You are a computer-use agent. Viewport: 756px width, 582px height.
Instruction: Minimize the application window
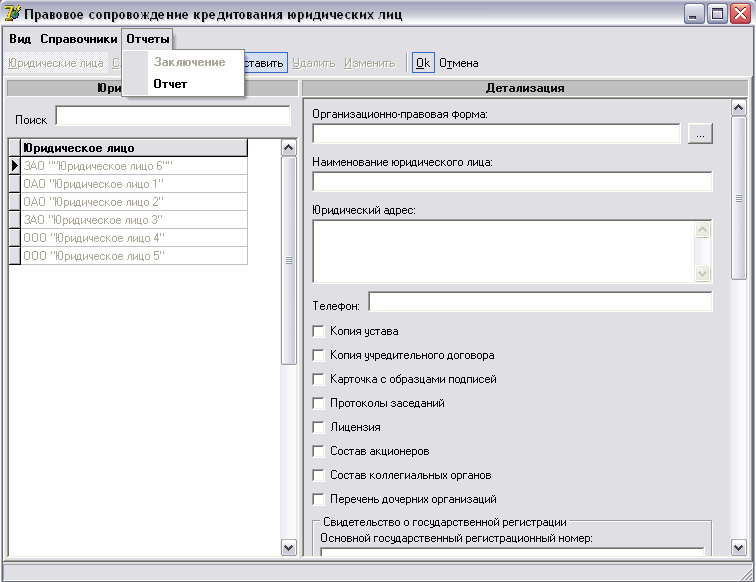coord(694,14)
